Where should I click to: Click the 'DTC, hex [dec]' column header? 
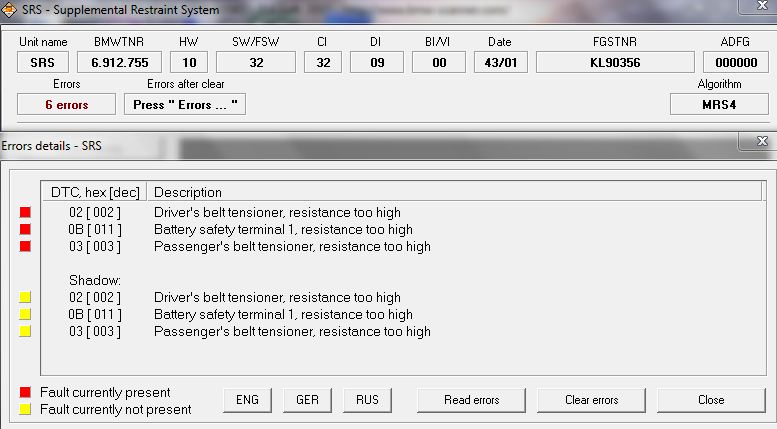(95, 192)
